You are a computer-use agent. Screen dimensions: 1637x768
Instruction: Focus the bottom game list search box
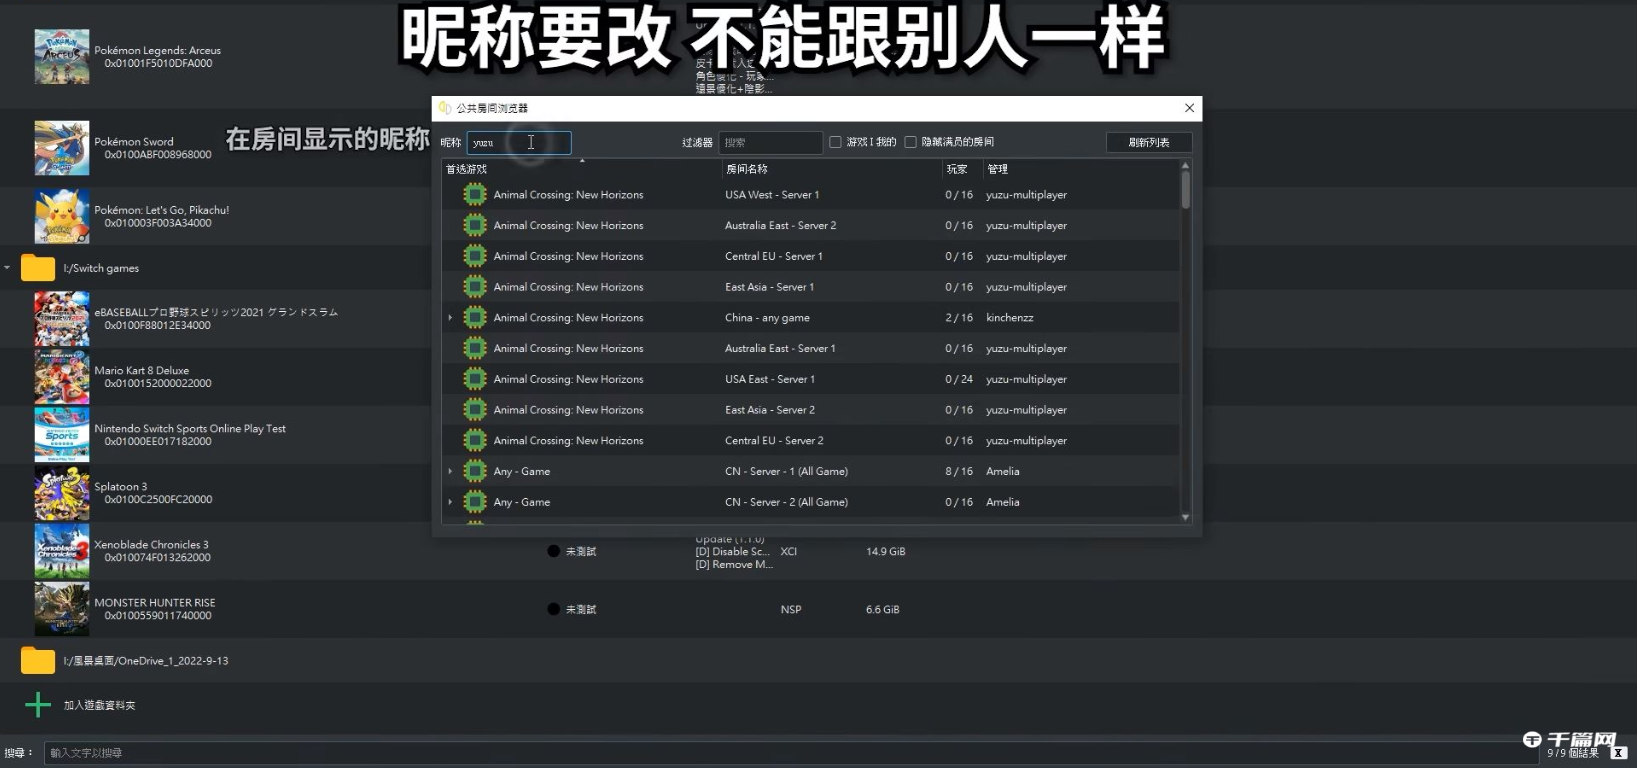[790, 753]
